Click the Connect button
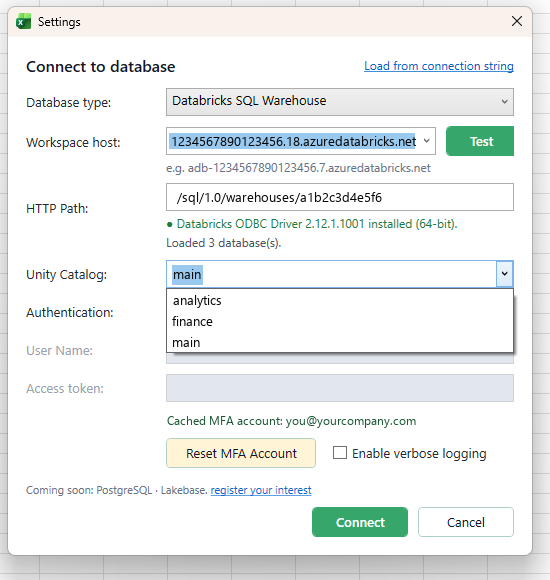The height and width of the screenshot is (580, 550). [360, 522]
